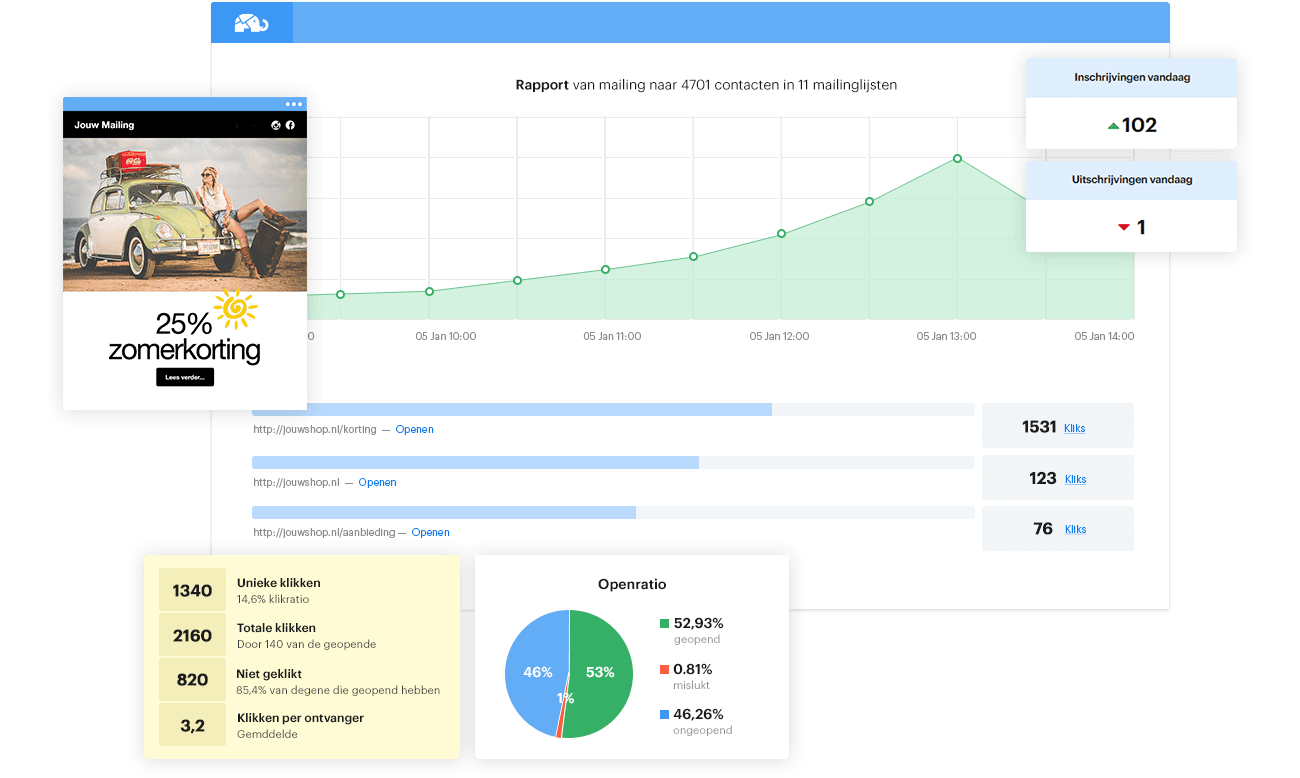Click the Kliks link beside 123

1075,479
